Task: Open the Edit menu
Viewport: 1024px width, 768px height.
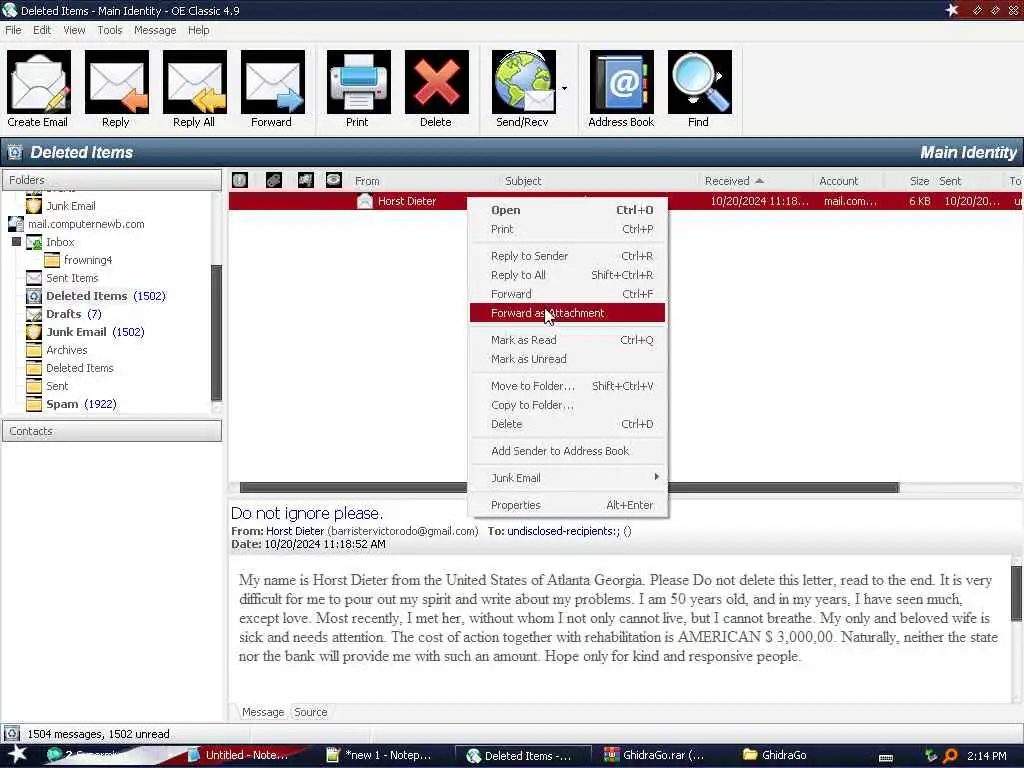Action: (42, 30)
